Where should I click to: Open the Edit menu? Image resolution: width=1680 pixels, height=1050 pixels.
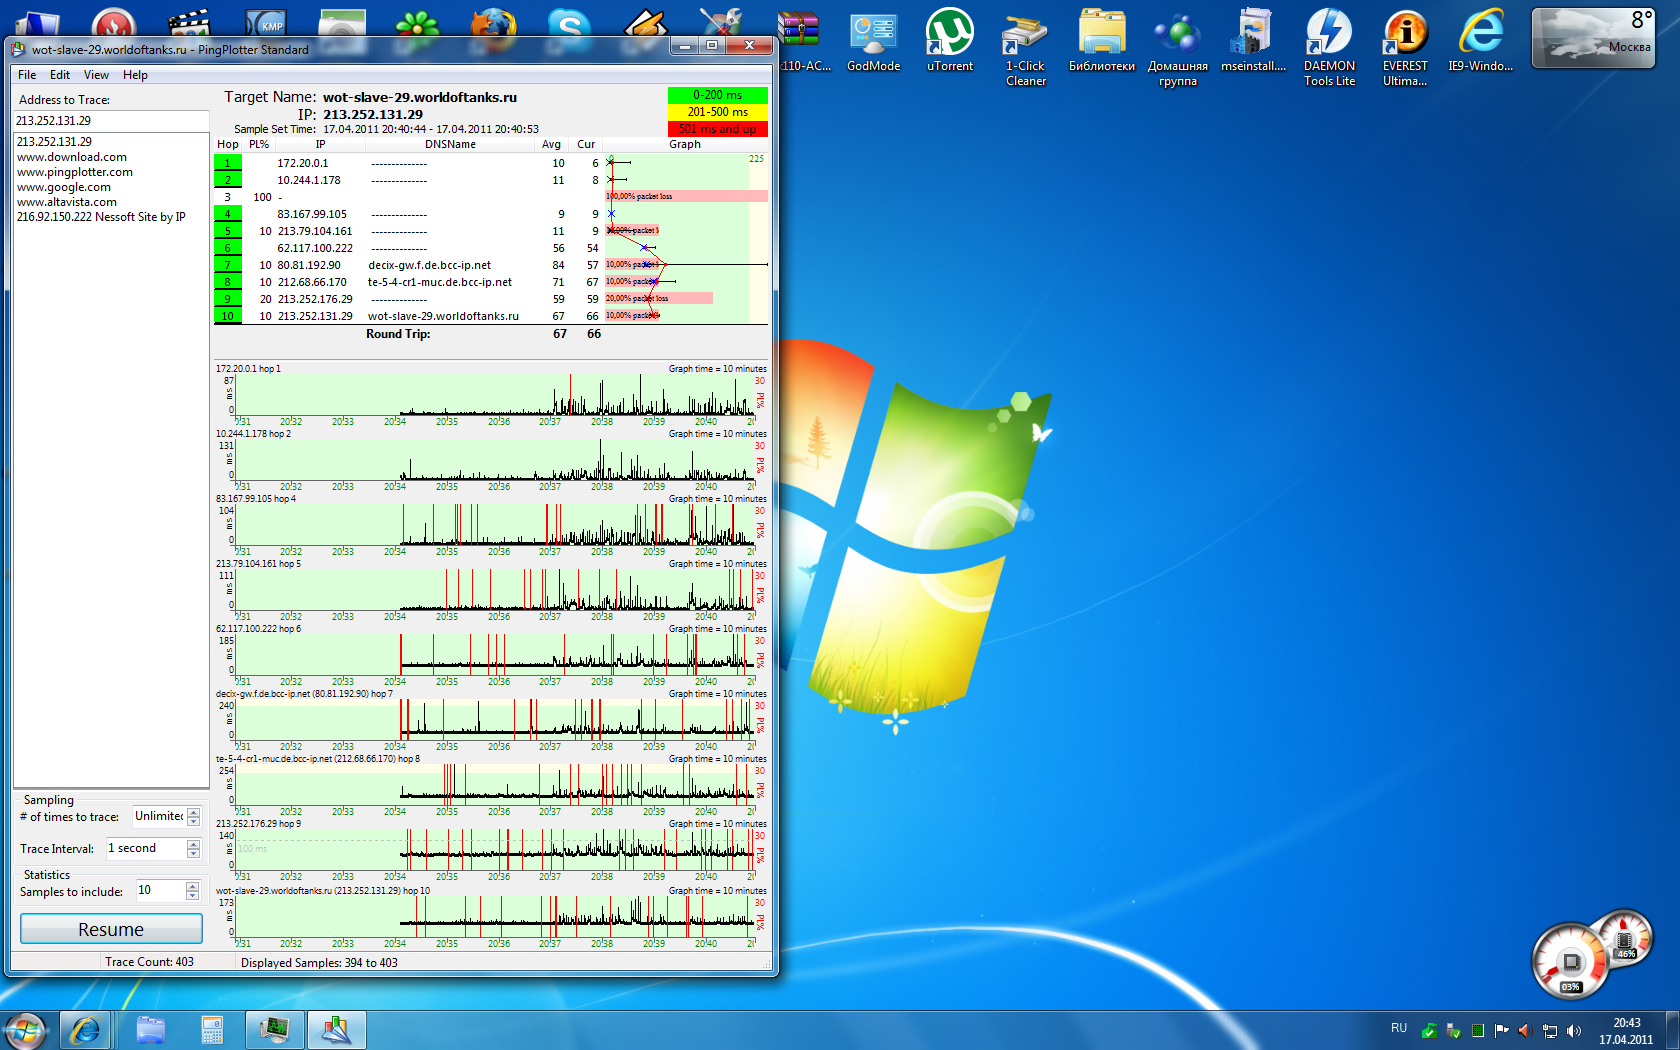point(60,75)
